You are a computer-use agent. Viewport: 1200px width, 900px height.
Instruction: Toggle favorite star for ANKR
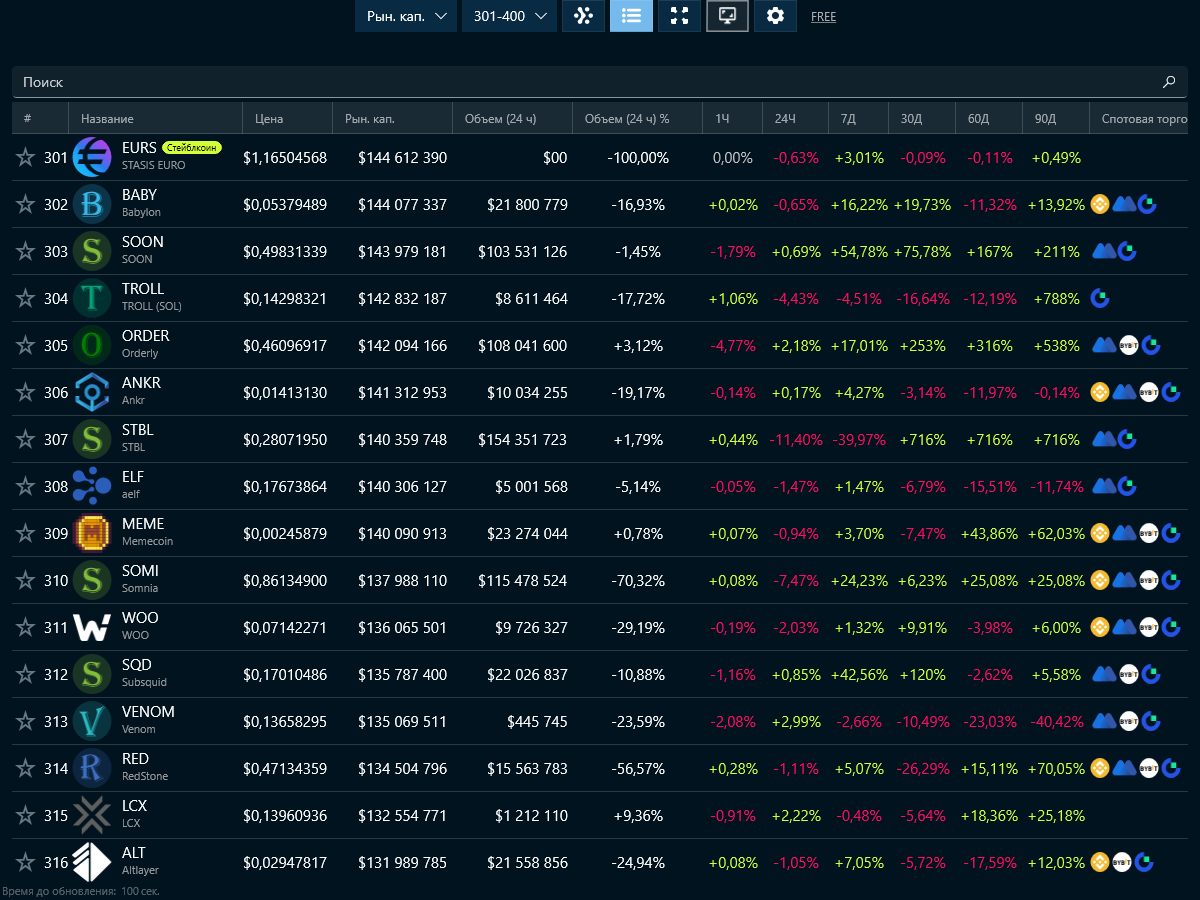(x=25, y=393)
